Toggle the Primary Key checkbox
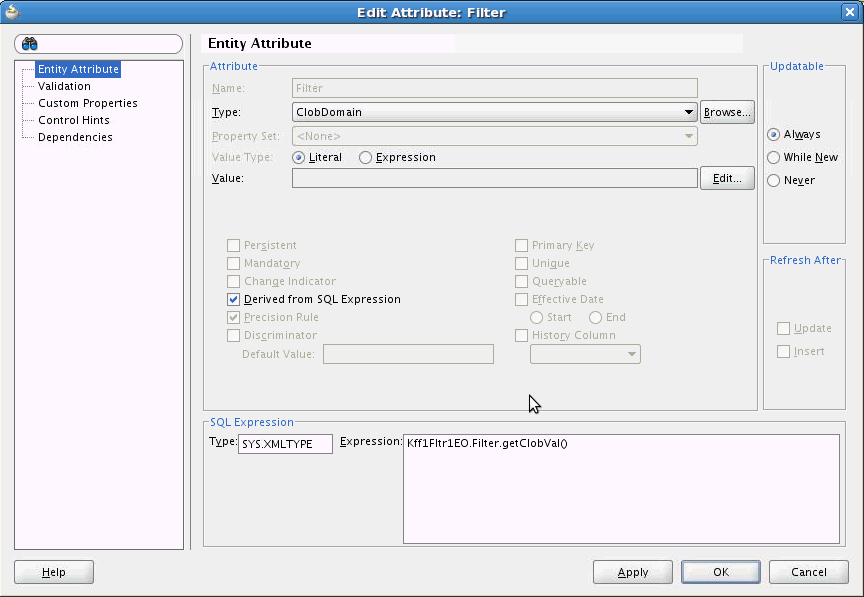The height and width of the screenshot is (597, 864). (x=521, y=245)
